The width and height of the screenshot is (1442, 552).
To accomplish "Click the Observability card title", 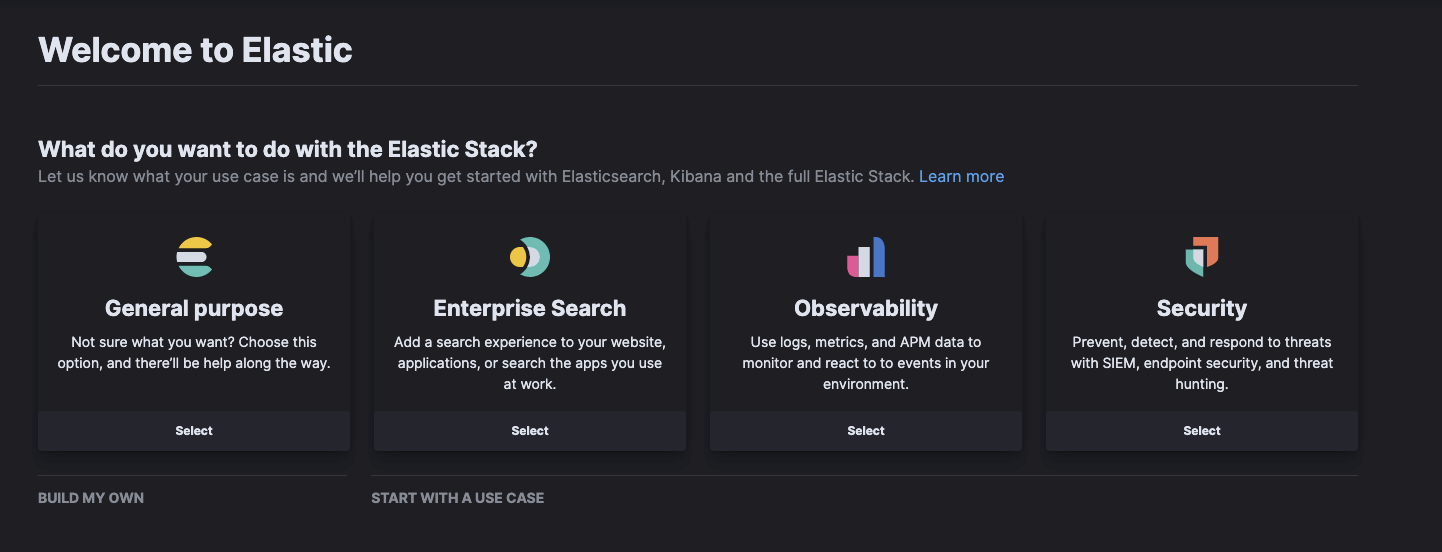I will click(x=866, y=308).
